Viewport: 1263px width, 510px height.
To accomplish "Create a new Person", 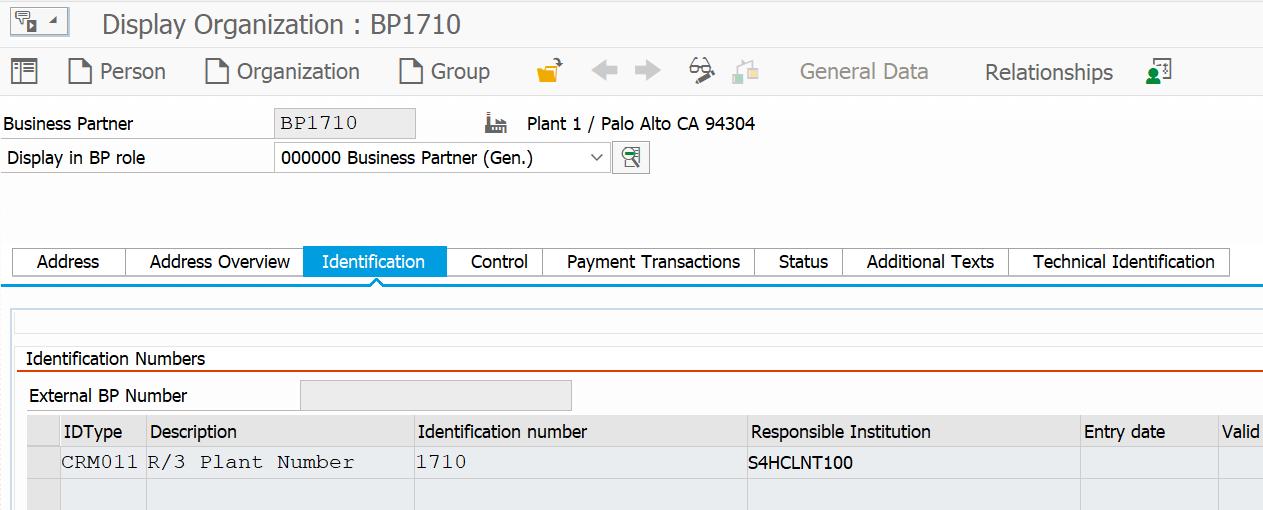I will click(x=117, y=71).
